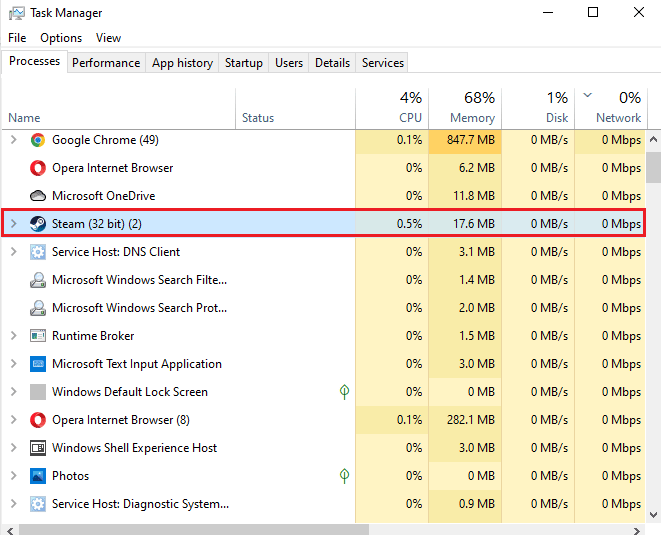Expand Microsoft Text Input Application
Viewport: 661px width, 535px height.
(x=13, y=363)
